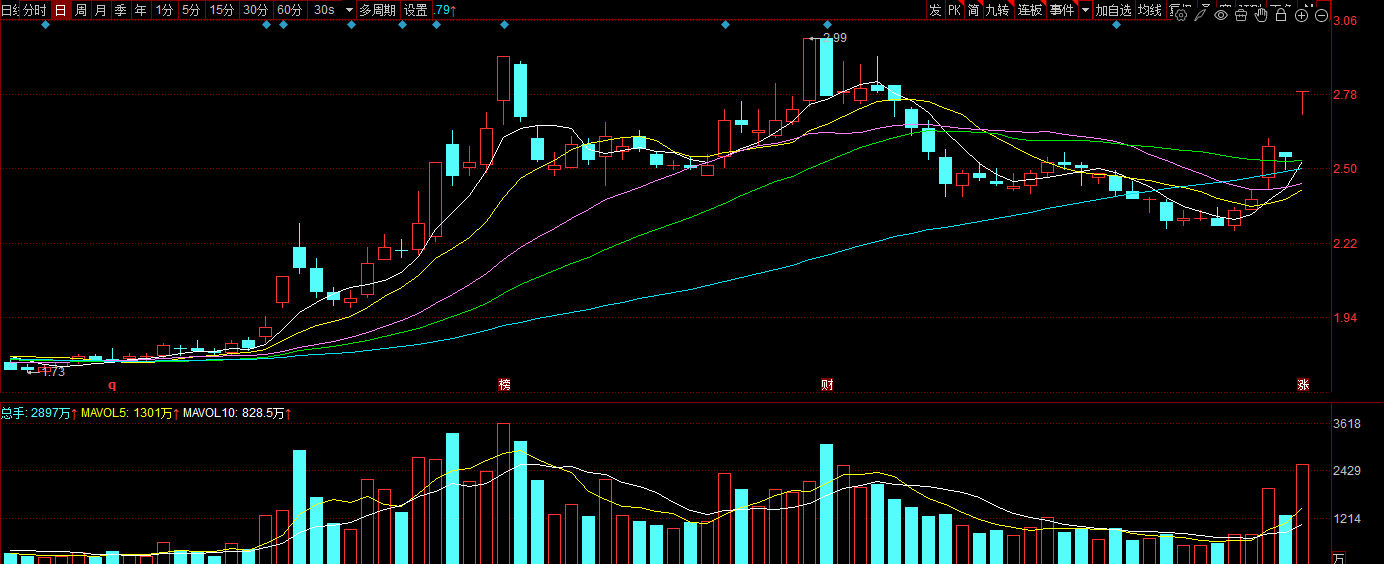This screenshot has height=564, width=1384.
Task: Select the 季 quarterly period tab
Action: pos(121,10)
